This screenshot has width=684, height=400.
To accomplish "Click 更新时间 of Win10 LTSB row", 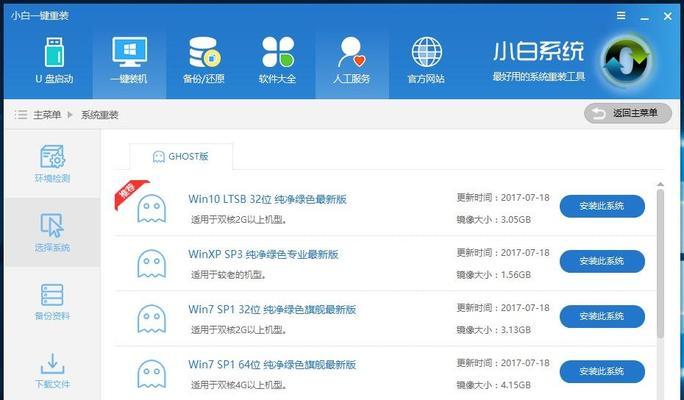I will 503,198.
